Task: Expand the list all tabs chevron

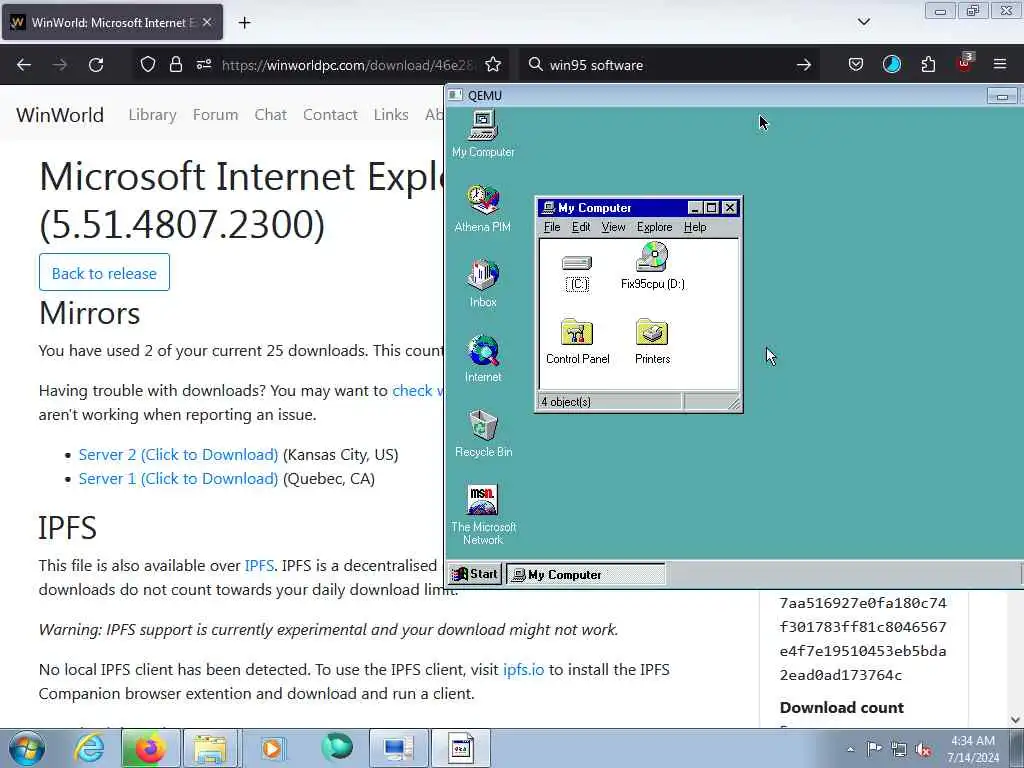Action: 863,22
